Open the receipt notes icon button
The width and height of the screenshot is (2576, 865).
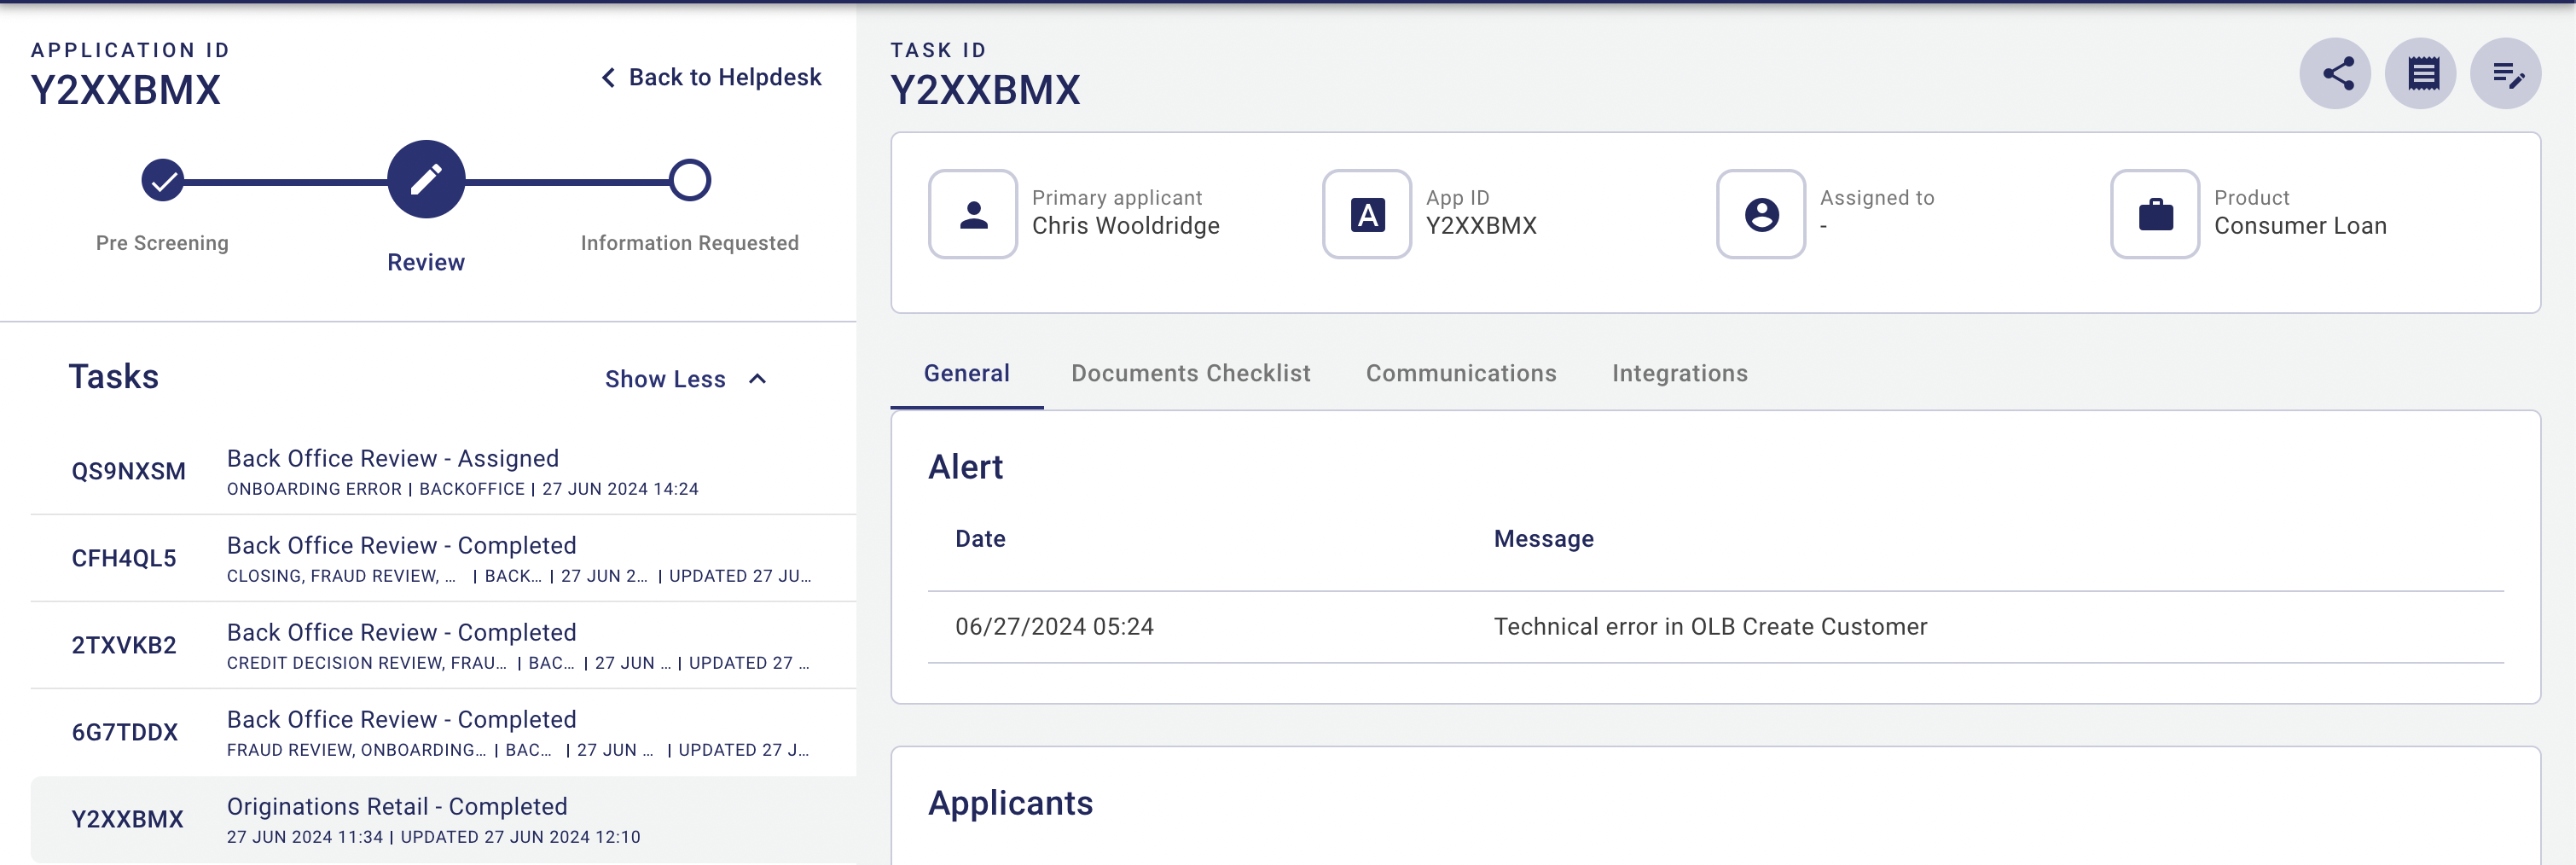coord(2421,74)
